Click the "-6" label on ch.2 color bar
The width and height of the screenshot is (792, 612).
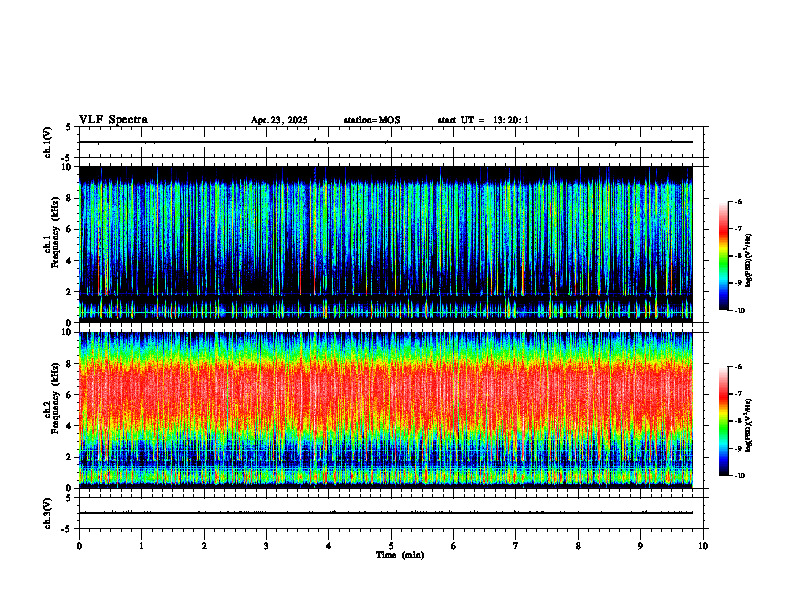[x=739, y=367]
